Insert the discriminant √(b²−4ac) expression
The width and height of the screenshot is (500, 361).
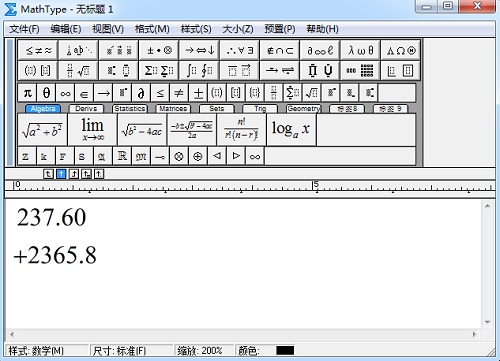click(142, 130)
